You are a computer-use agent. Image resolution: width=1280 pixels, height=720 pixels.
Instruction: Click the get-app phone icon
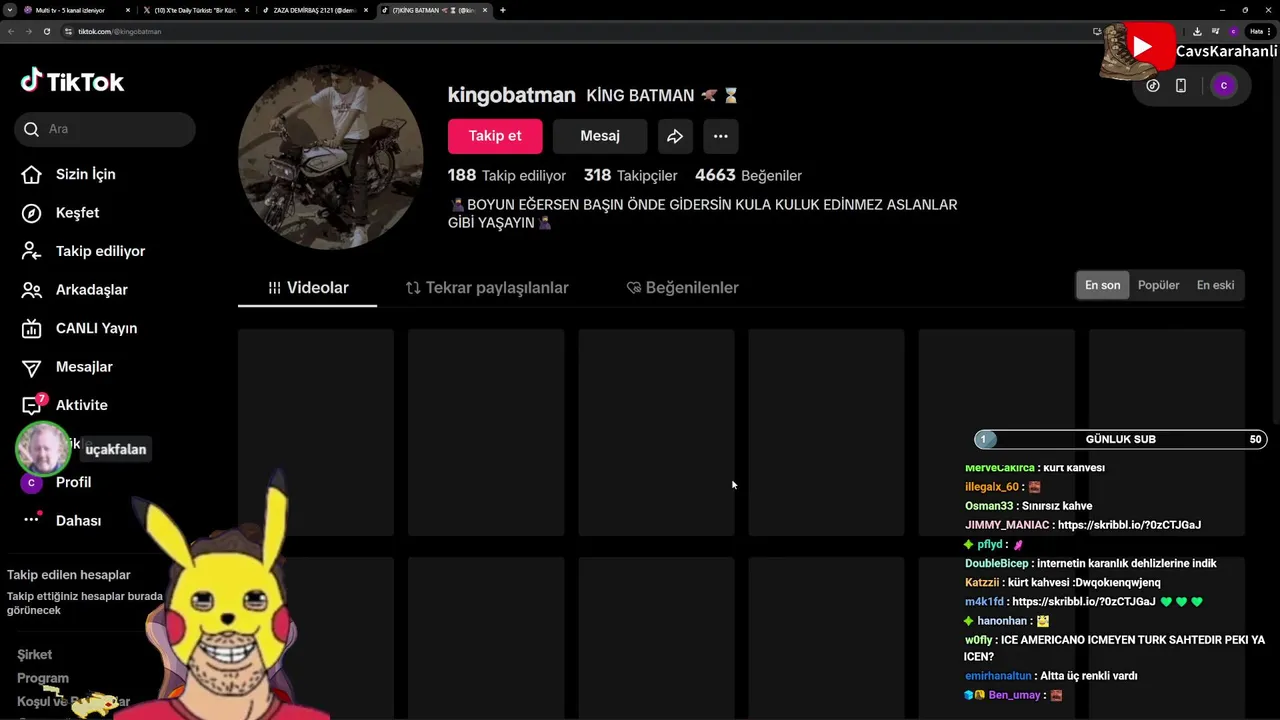click(x=1181, y=86)
